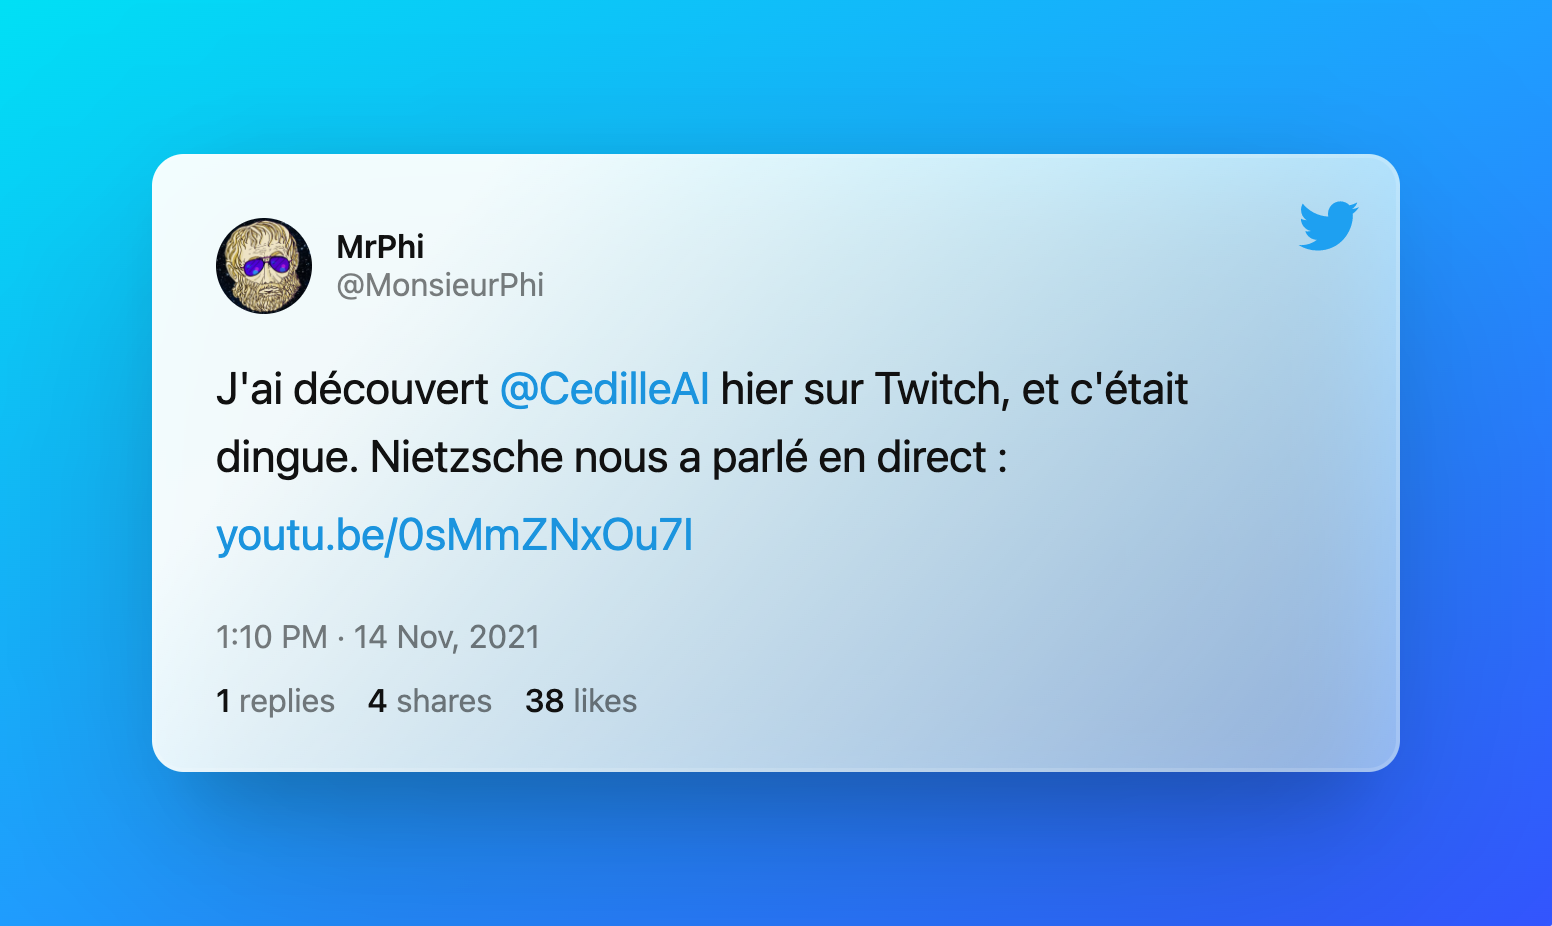
Task: View the 38 likes count
Action: pyautogui.click(x=581, y=701)
